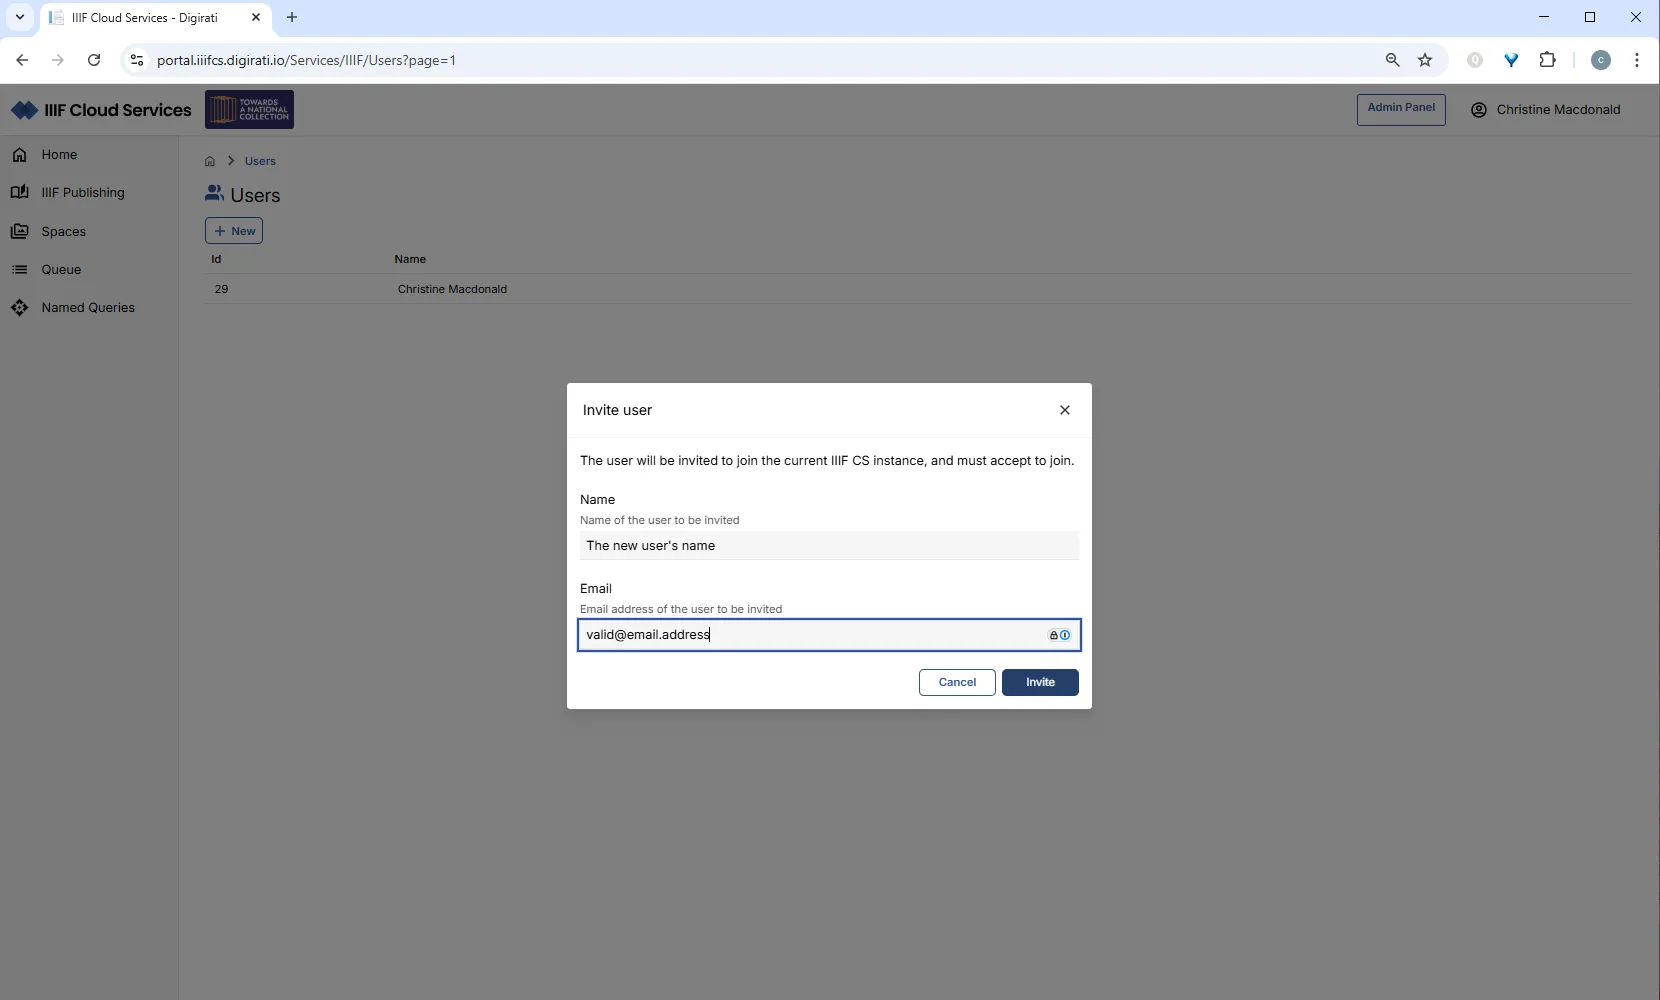Bookmark the page with the star icon
This screenshot has height=1000, width=1660.
pyautogui.click(x=1425, y=60)
